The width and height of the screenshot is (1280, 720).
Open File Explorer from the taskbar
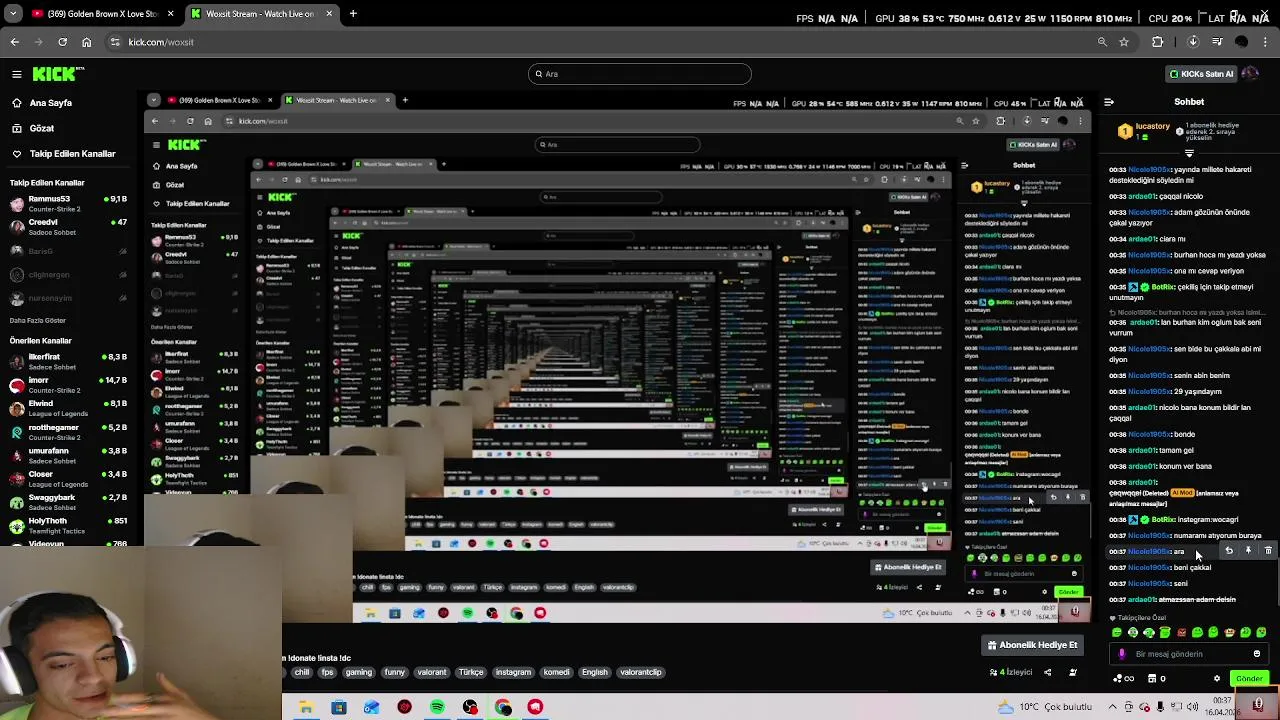306,707
